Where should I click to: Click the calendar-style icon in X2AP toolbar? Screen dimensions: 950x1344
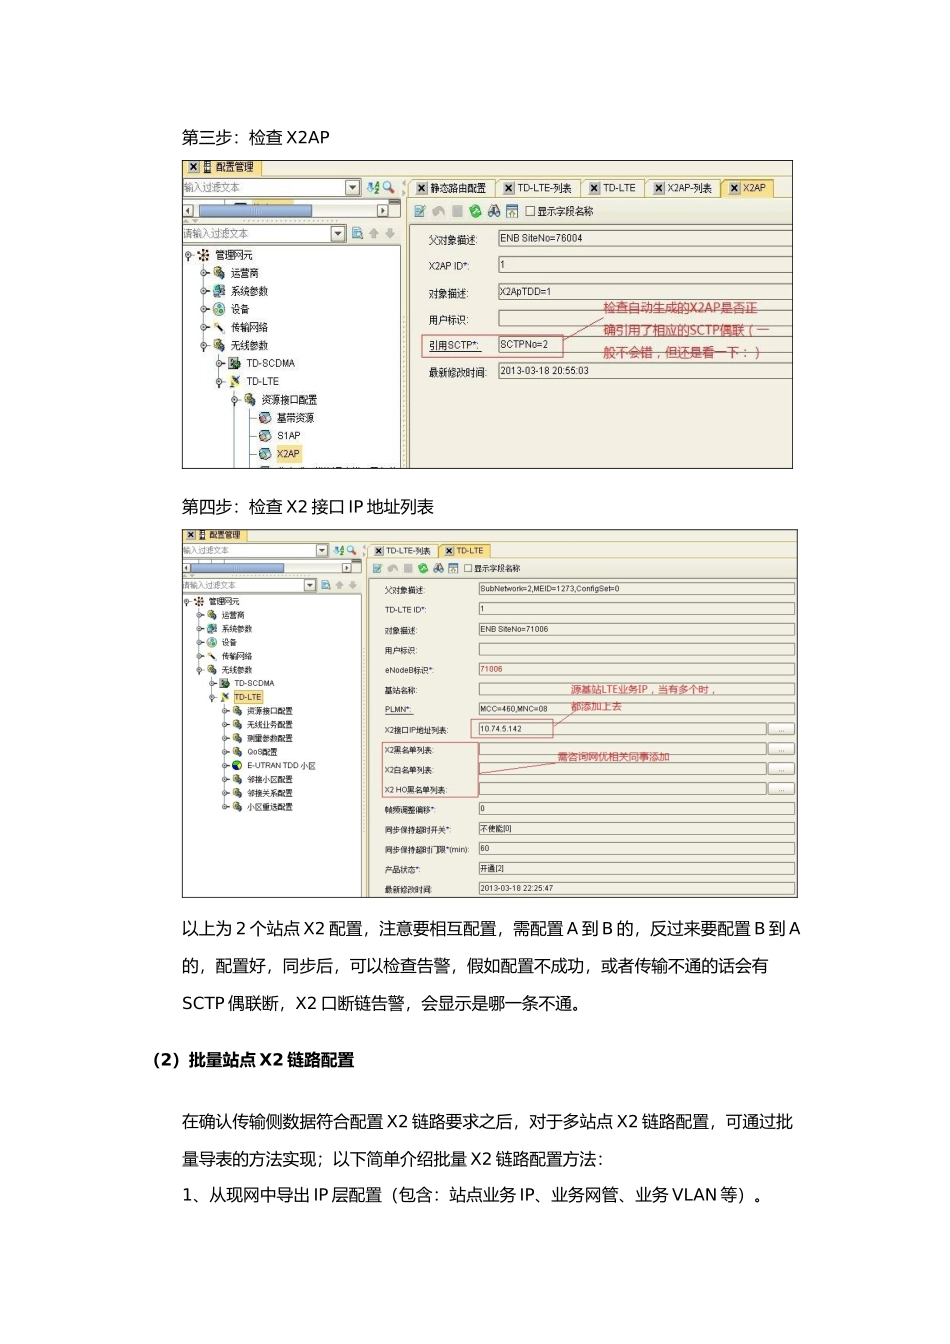click(x=512, y=212)
